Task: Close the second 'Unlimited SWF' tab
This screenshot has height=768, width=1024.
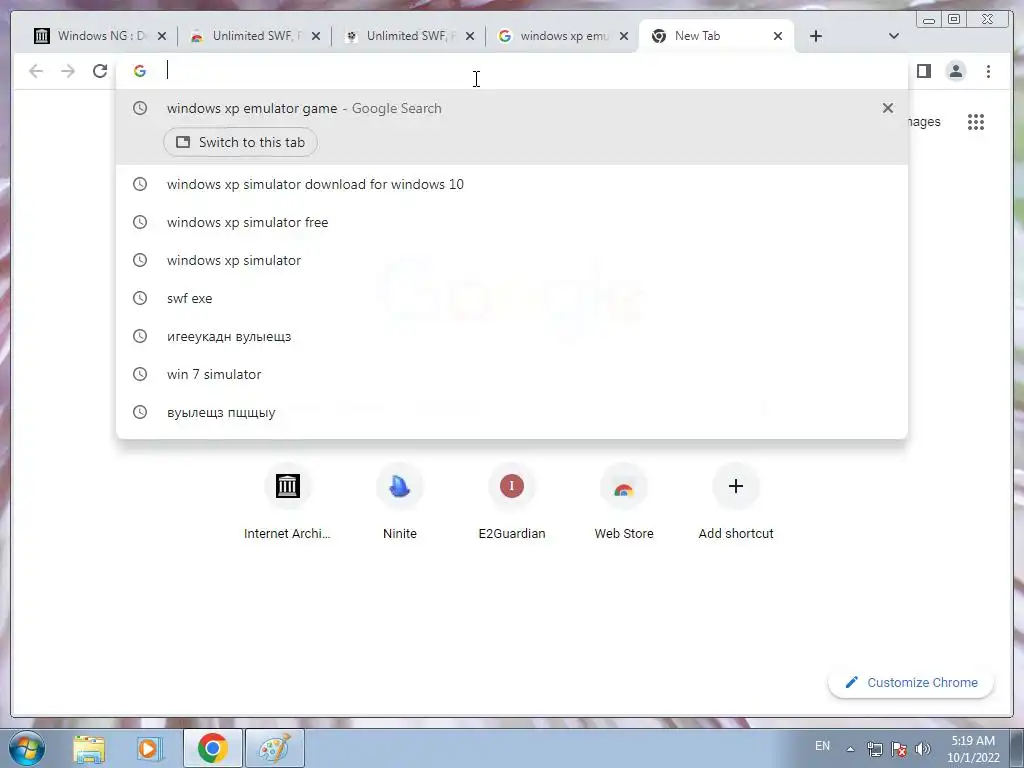Action: (x=470, y=36)
